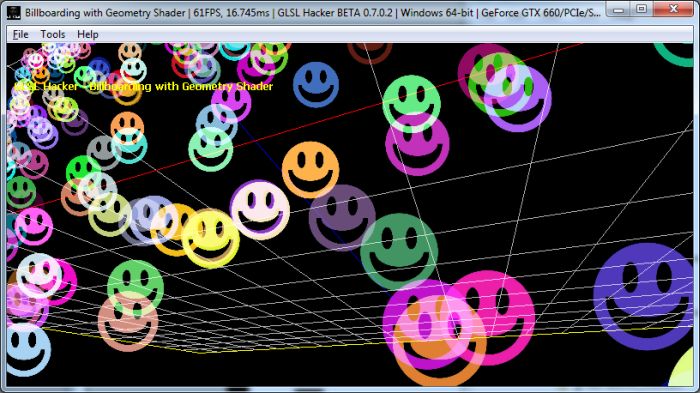Close the GLSL Hacker window
This screenshot has width=700, height=393.
tap(673, 9)
